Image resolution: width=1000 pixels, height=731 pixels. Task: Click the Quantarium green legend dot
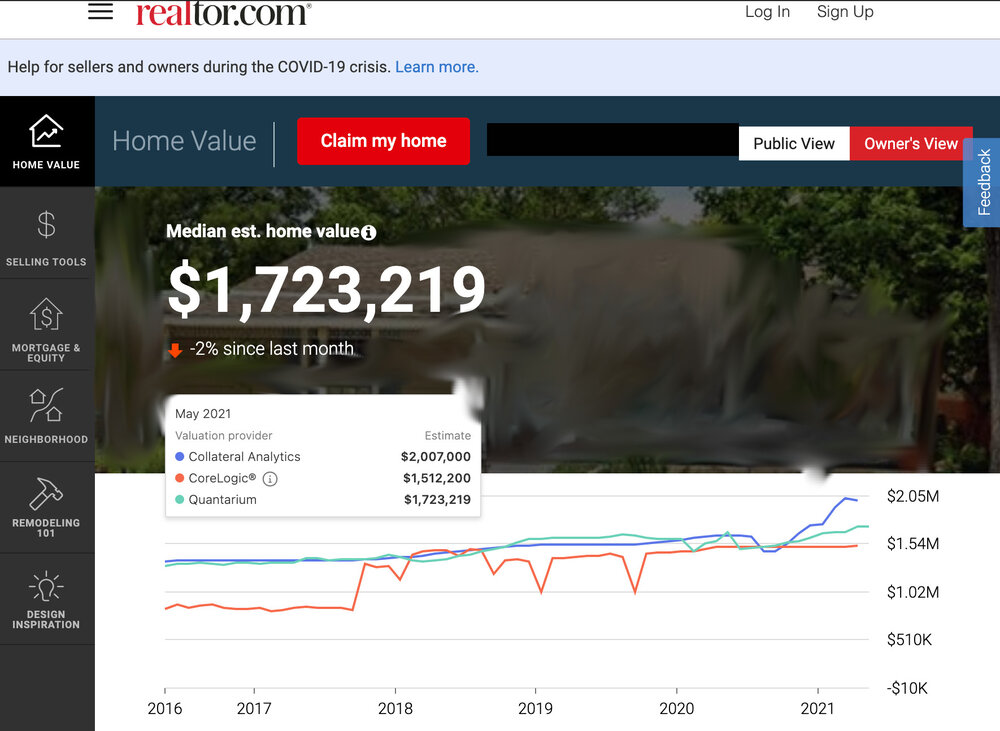tap(180, 500)
